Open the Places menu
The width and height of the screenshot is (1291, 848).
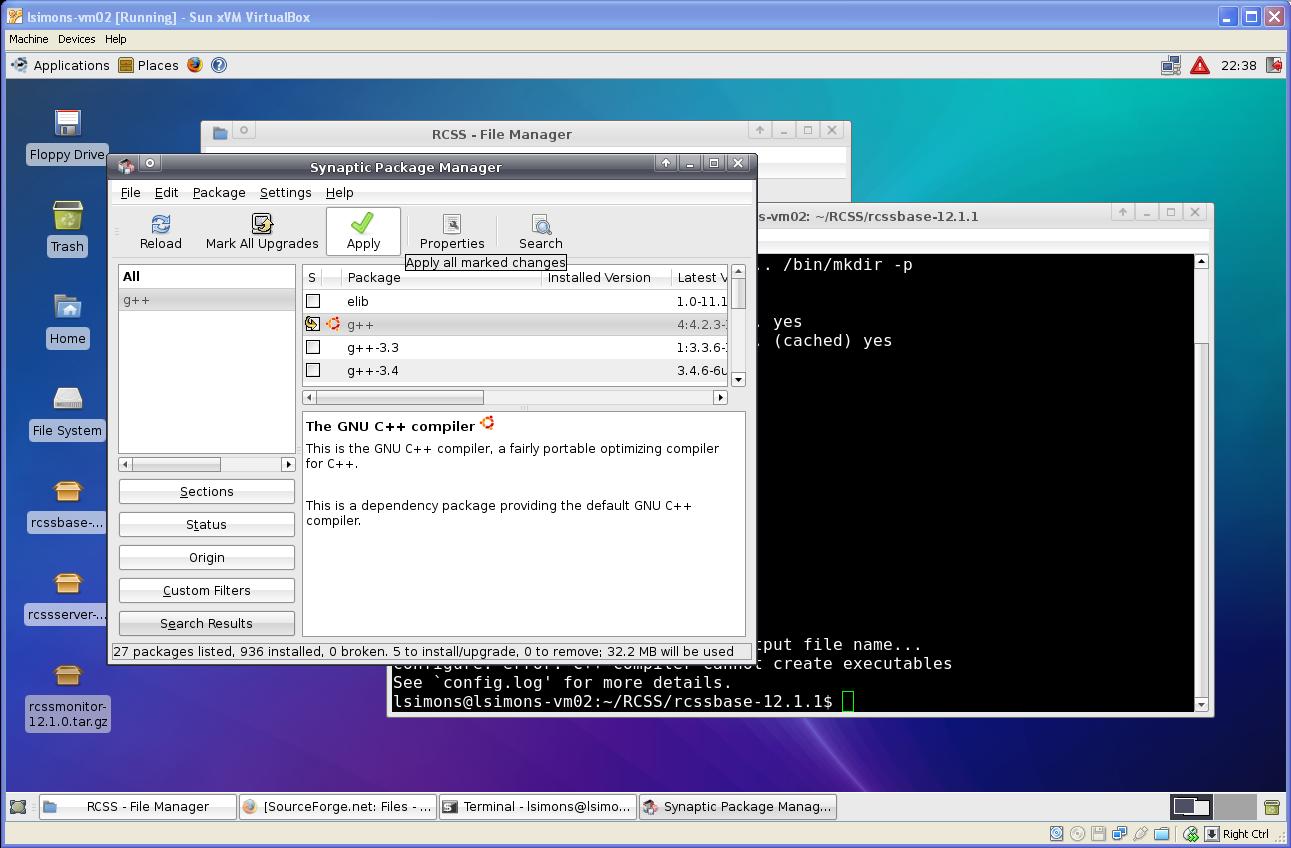coord(148,65)
